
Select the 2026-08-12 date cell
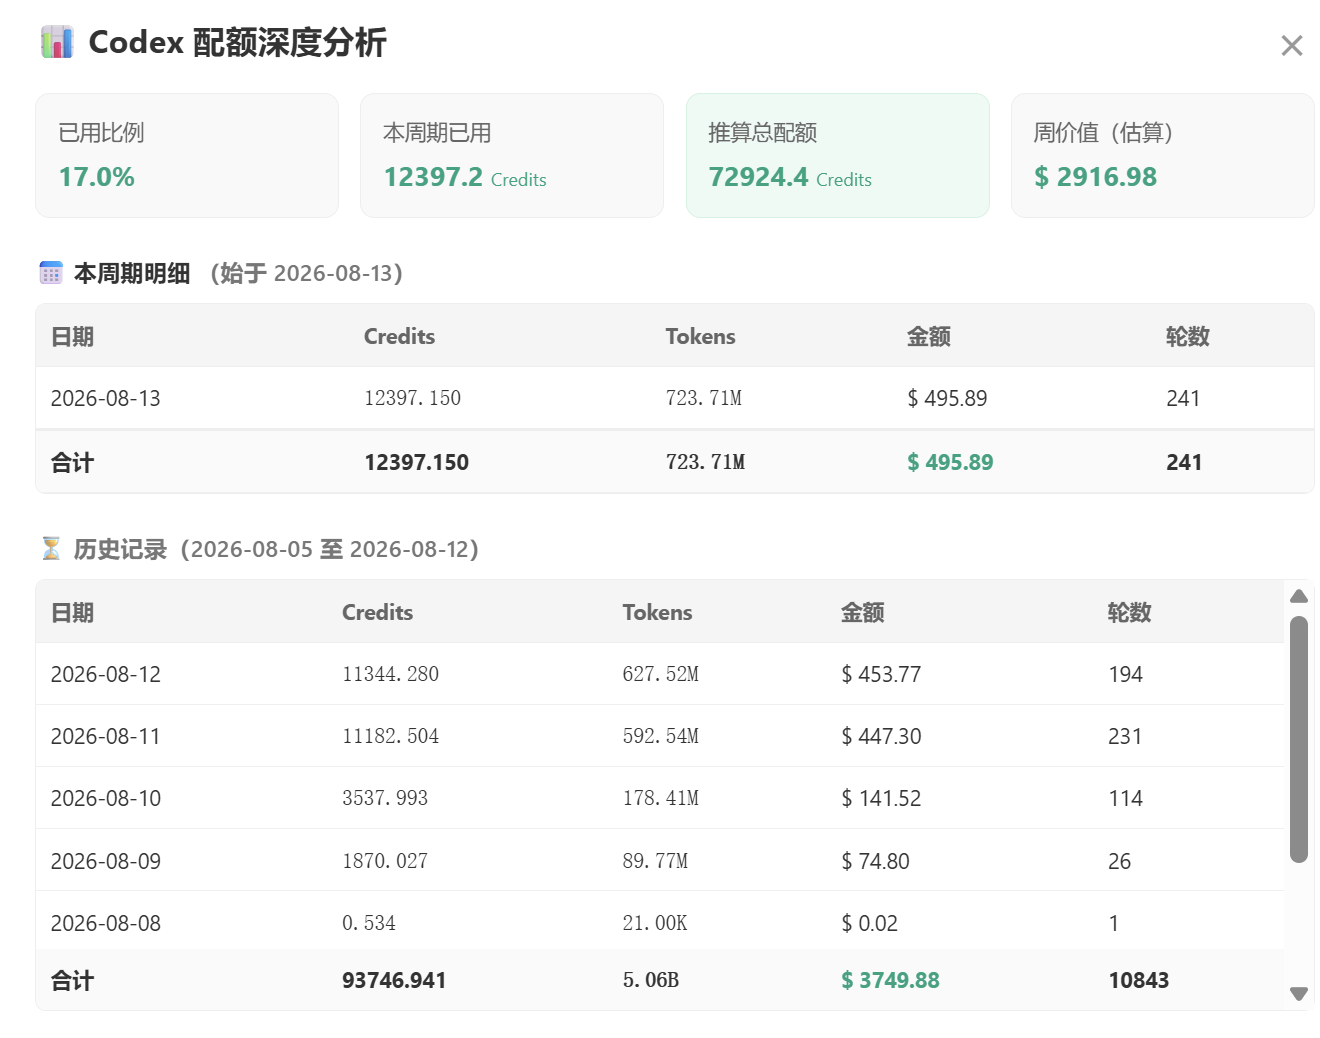(x=106, y=674)
